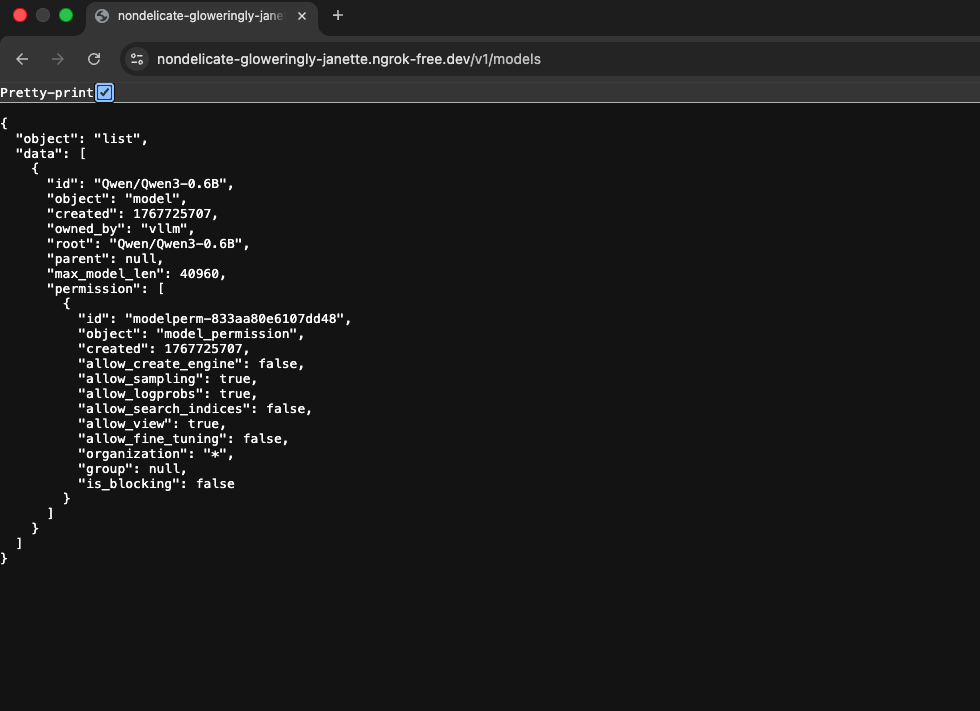Click the back navigation arrow
This screenshot has width=980, height=711.
coord(22,59)
